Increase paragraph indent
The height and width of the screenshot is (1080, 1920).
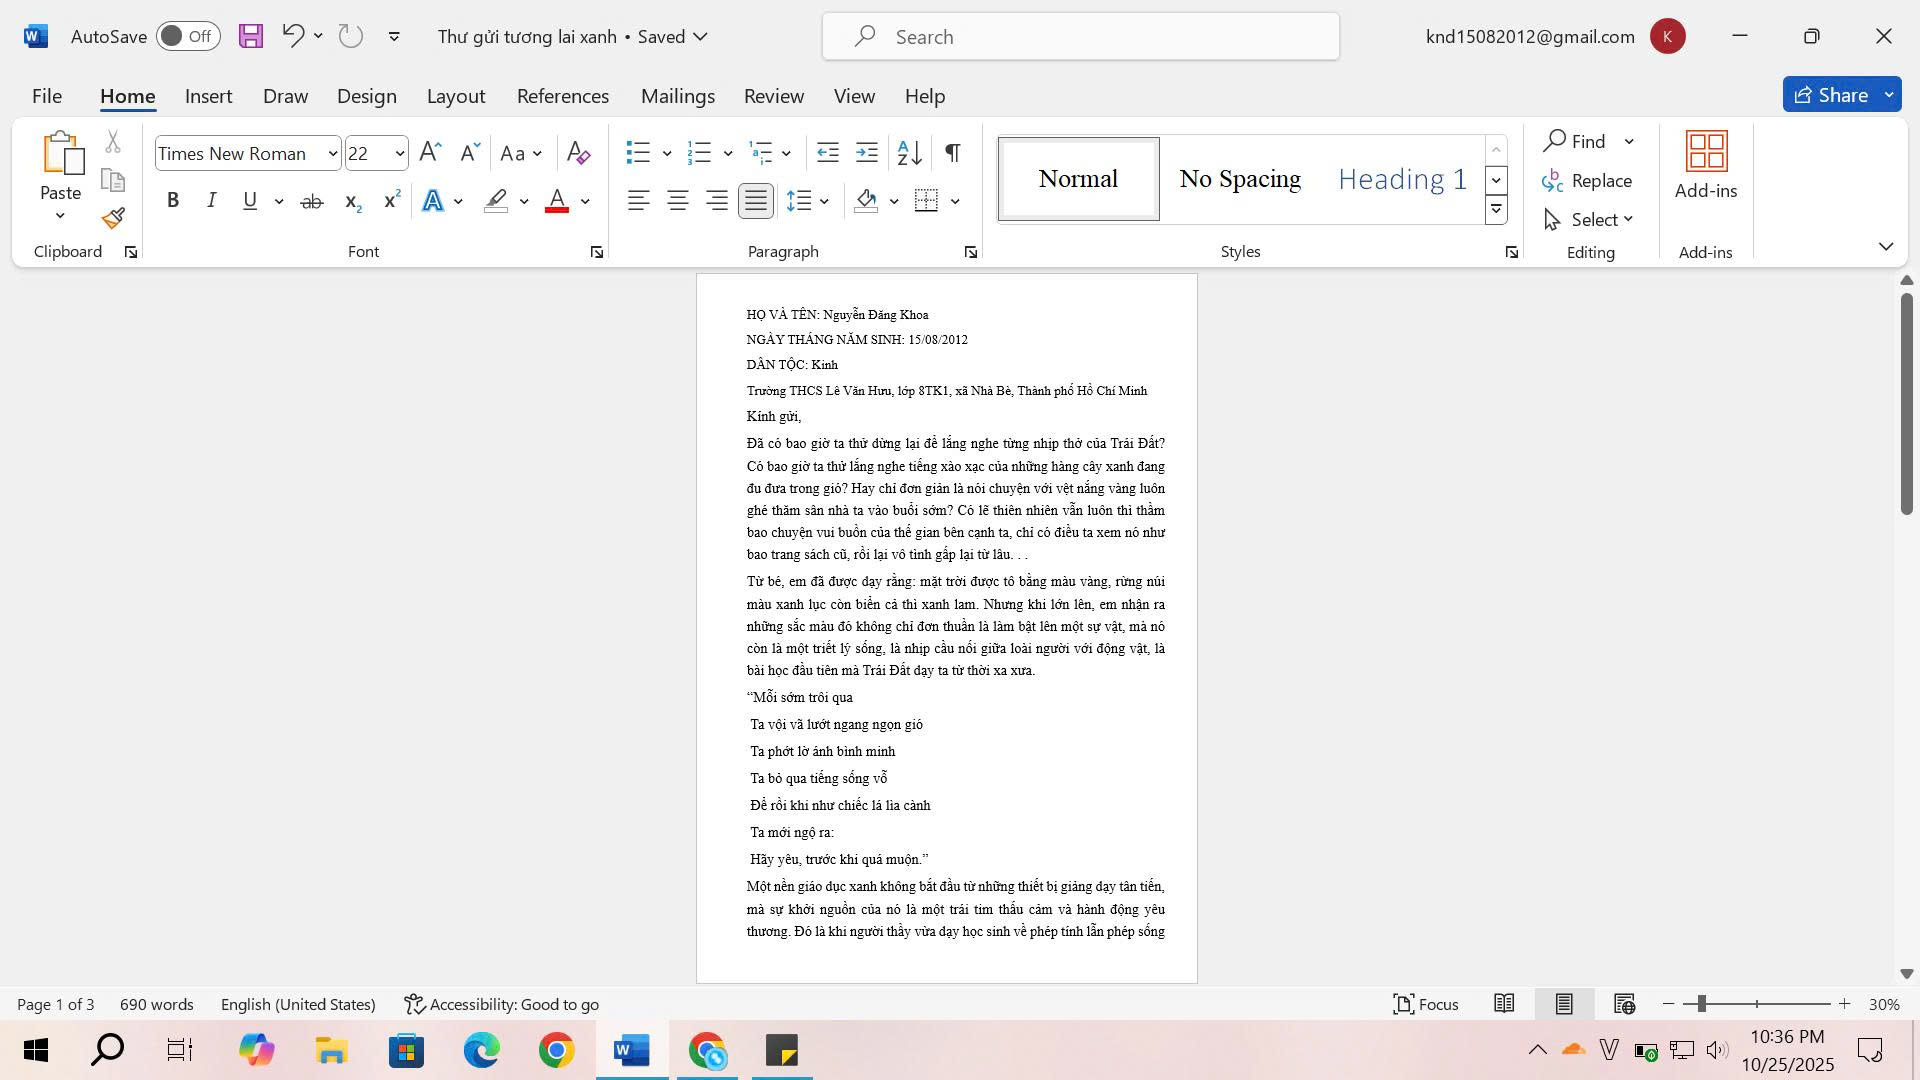[x=867, y=153]
